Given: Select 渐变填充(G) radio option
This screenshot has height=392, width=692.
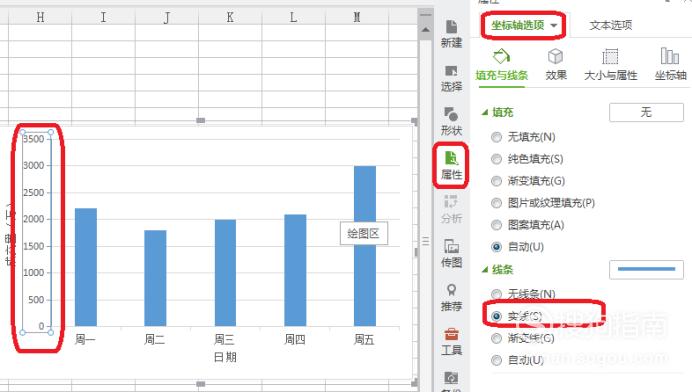Looking at the screenshot, I should (496, 181).
